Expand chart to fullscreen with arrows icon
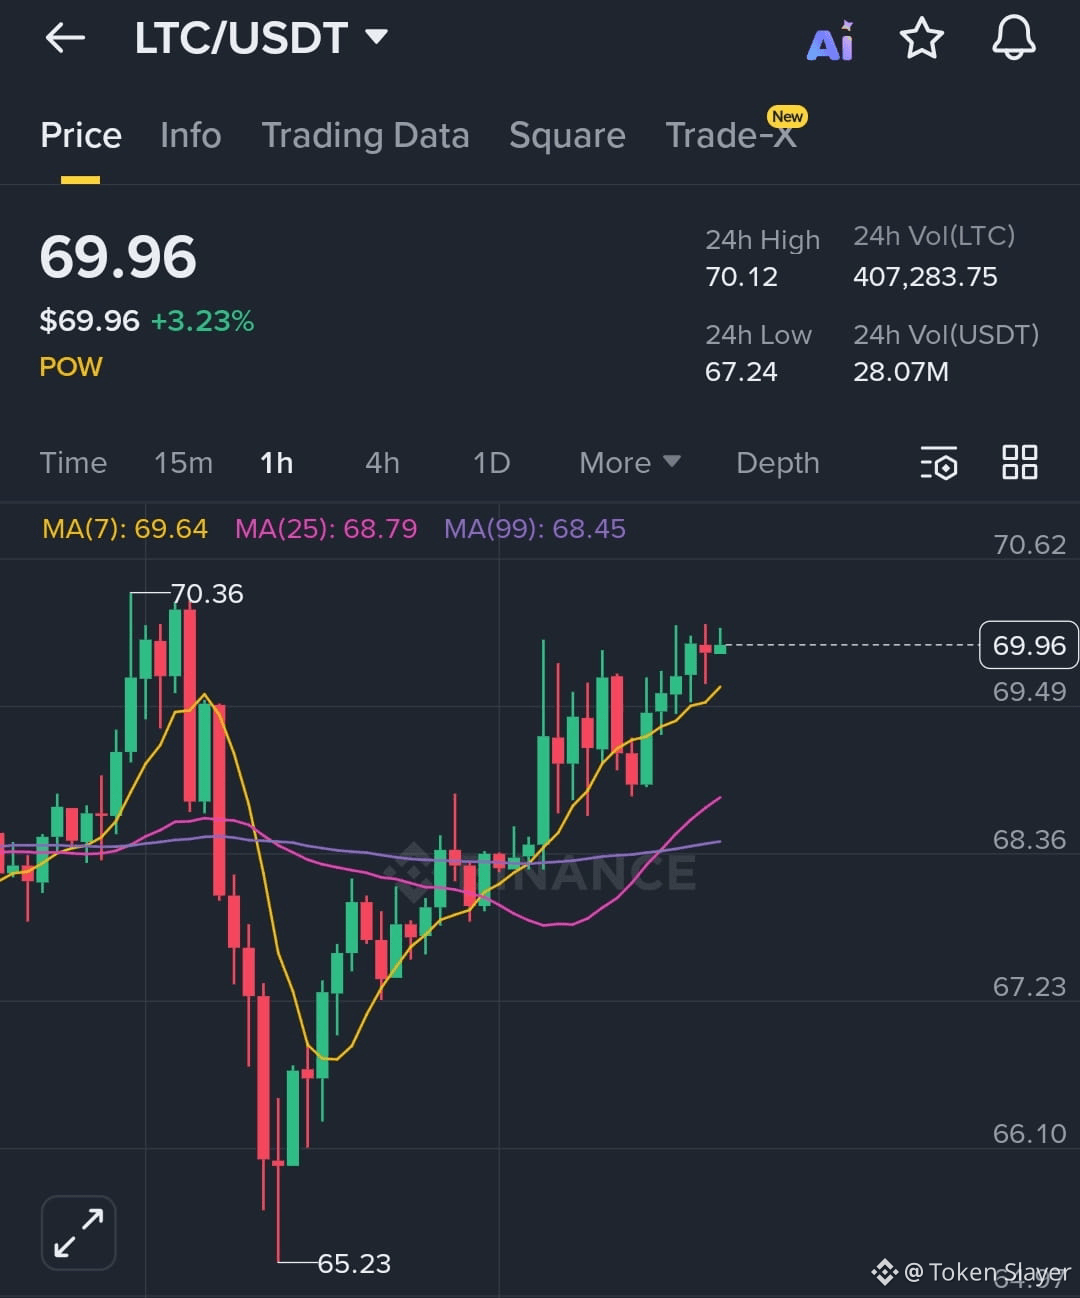Viewport: 1080px width, 1298px height. pyautogui.click(x=78, y=1232)
